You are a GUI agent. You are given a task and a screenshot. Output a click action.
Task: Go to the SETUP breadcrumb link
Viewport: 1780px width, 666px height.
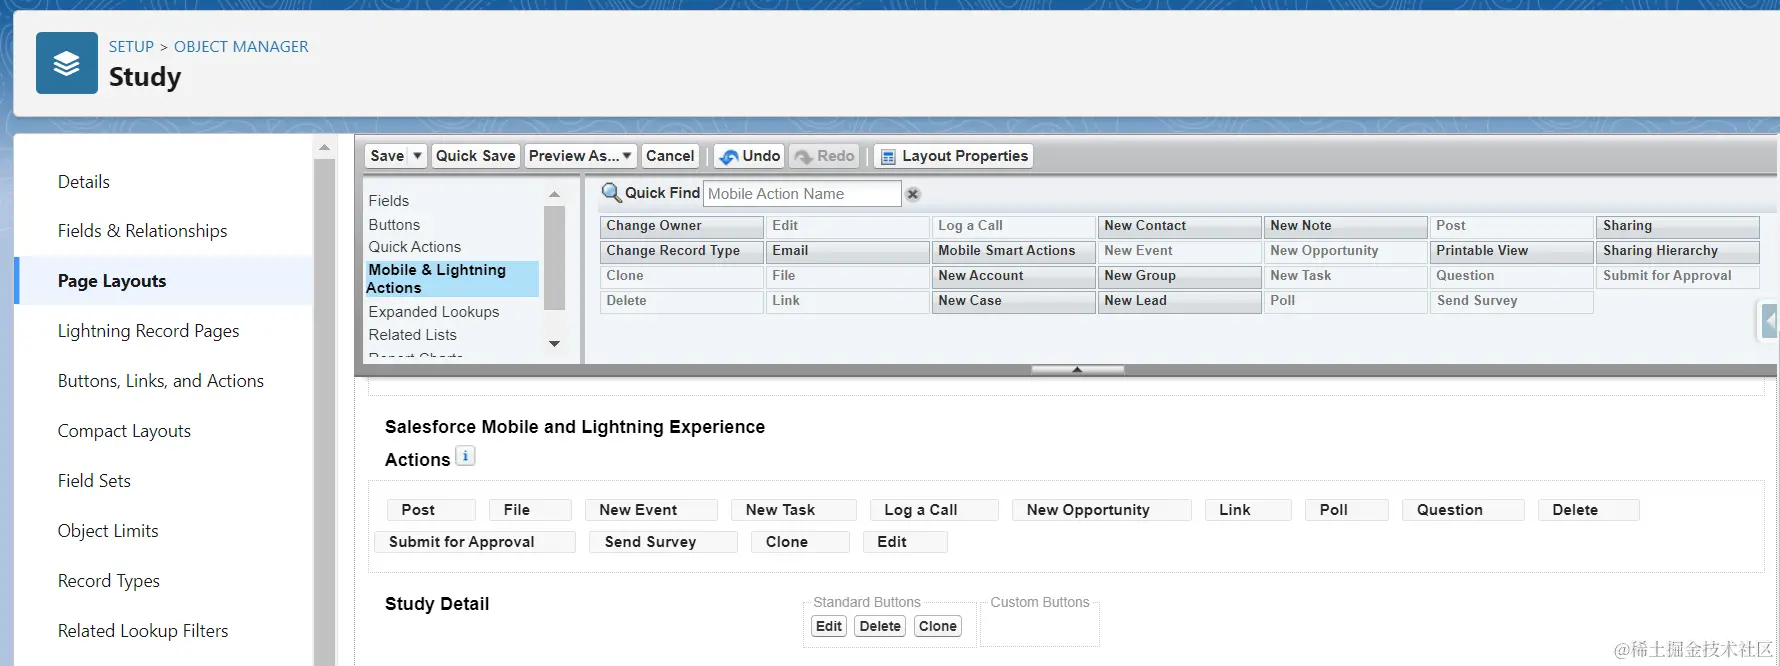[131, 47]
